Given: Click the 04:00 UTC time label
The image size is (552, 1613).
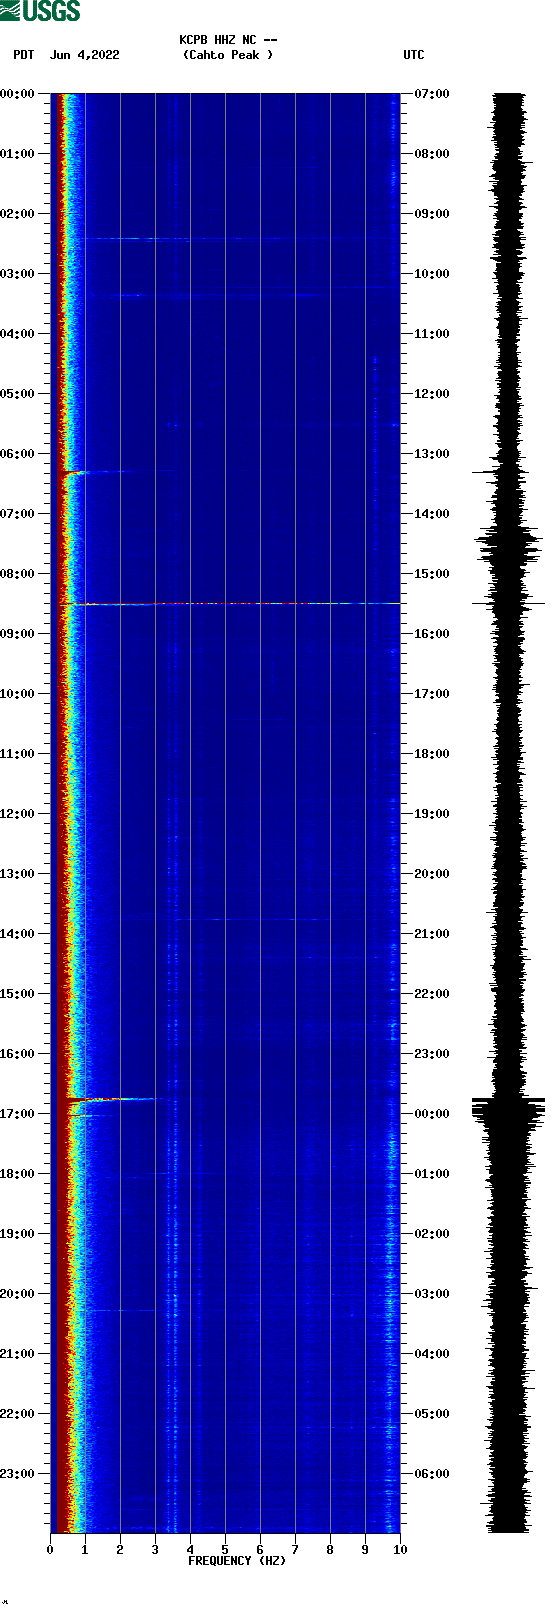Looking at the screenshot, I should [x=432, y=1354].
